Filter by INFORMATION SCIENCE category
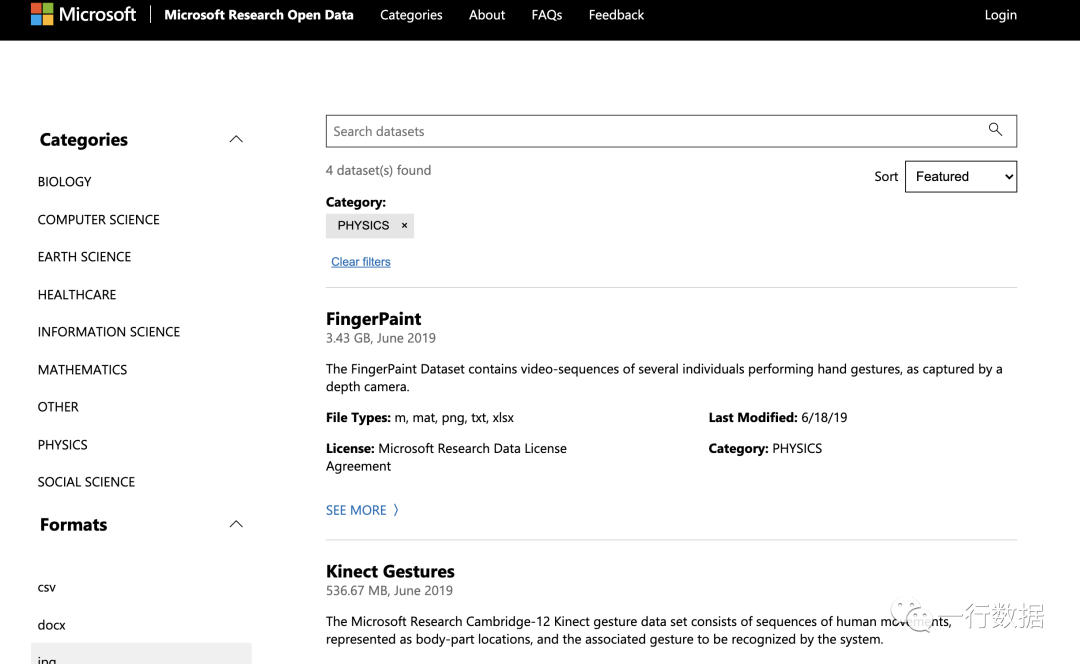The height and width of the screenshot is (664, 1080). (109, 332)
